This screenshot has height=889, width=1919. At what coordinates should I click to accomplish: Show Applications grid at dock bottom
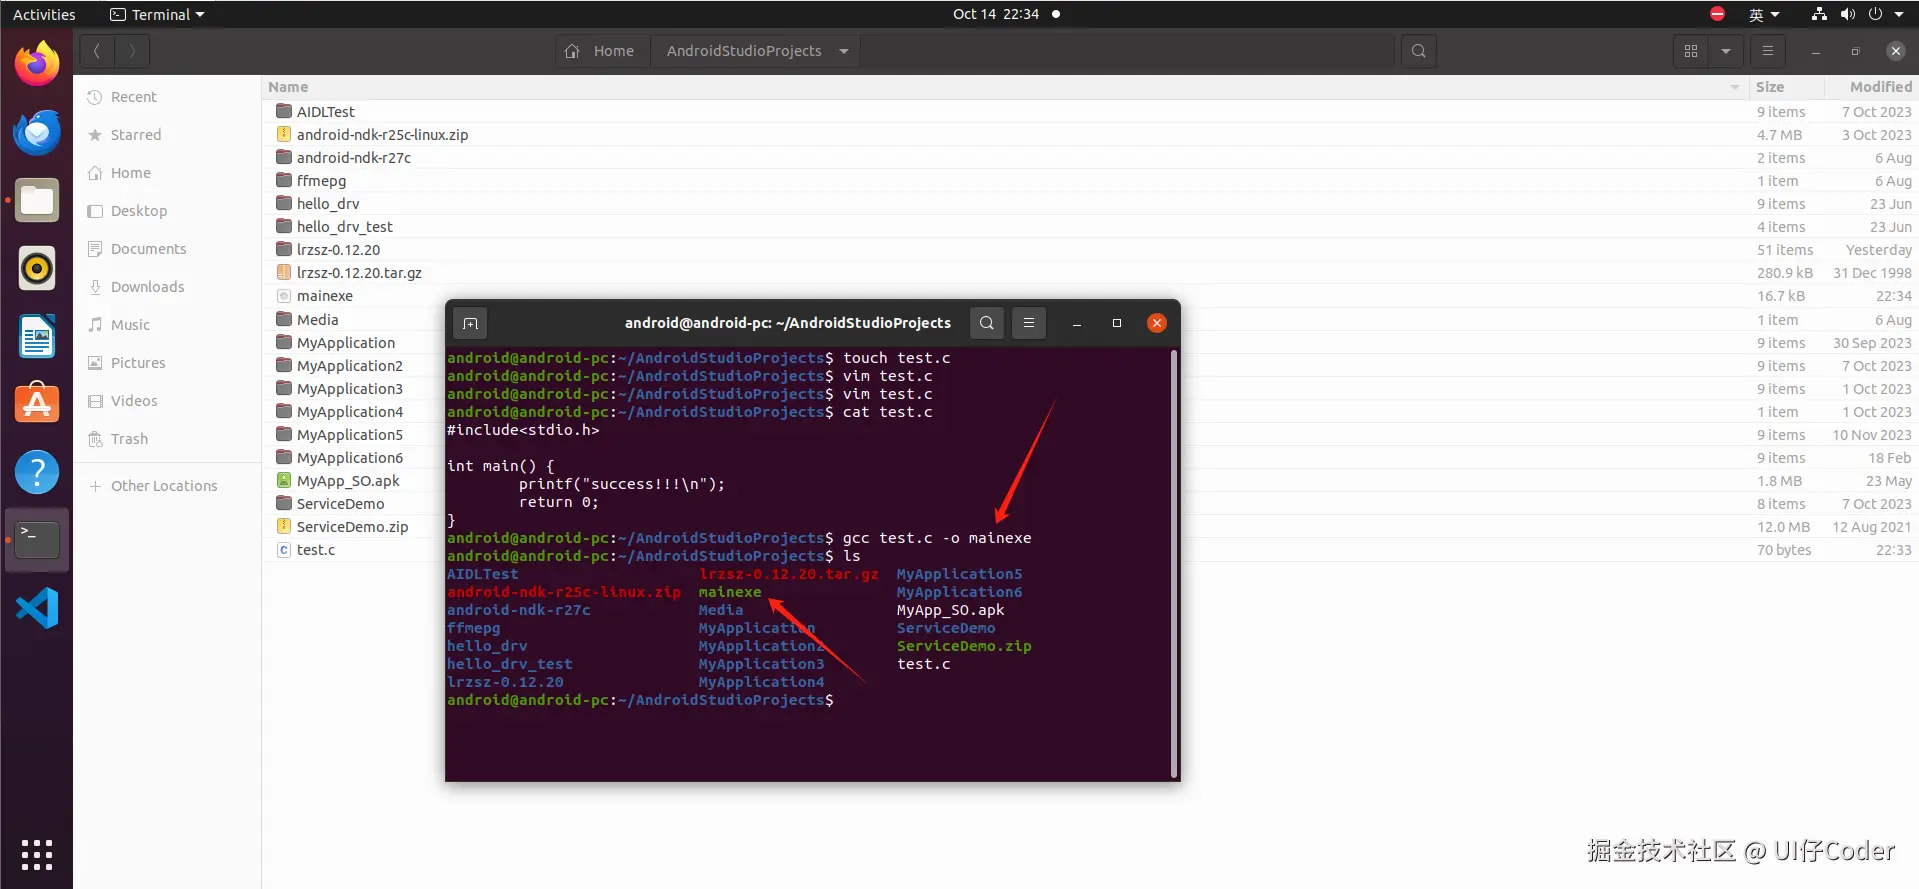[37, 855]
